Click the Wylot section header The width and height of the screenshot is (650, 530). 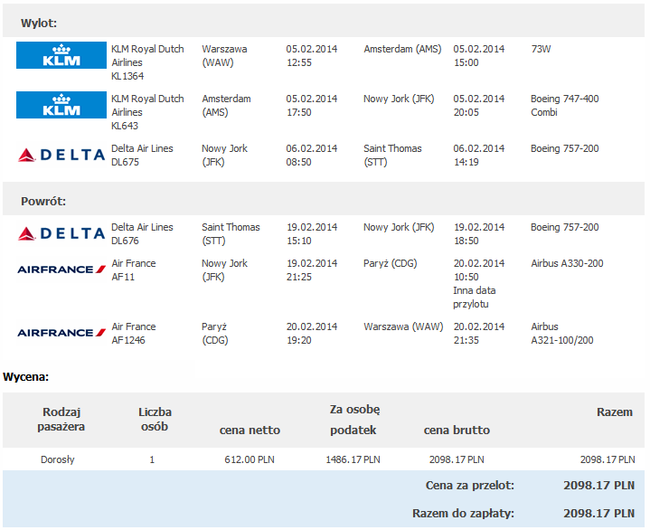click(39, 21)
